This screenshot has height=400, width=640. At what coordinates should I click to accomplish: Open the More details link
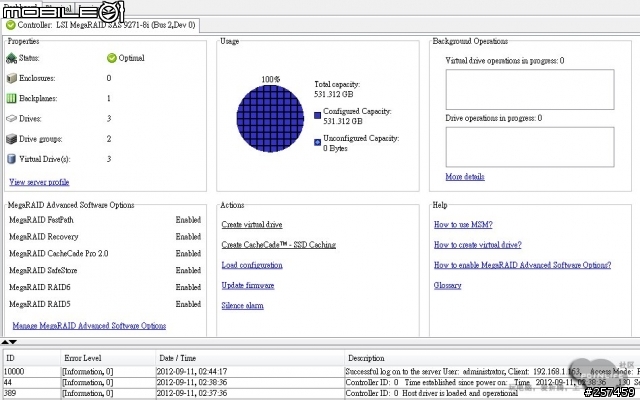click(x=465, y=177)
